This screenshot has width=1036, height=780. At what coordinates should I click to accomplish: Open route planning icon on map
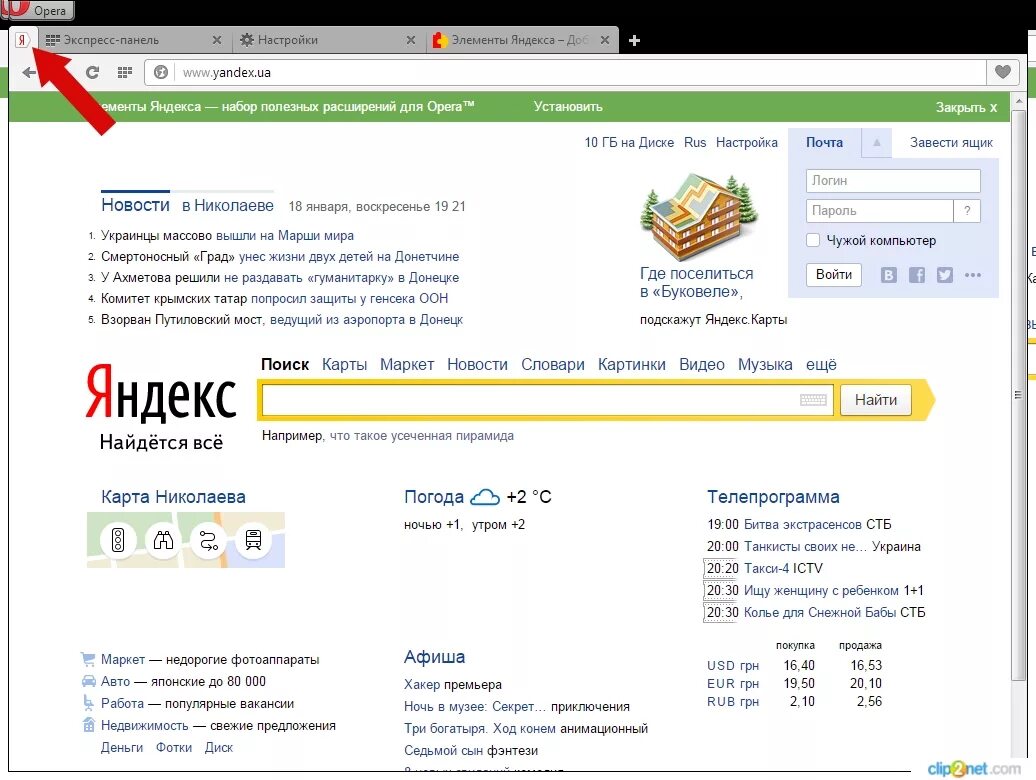tap(209, 540)
